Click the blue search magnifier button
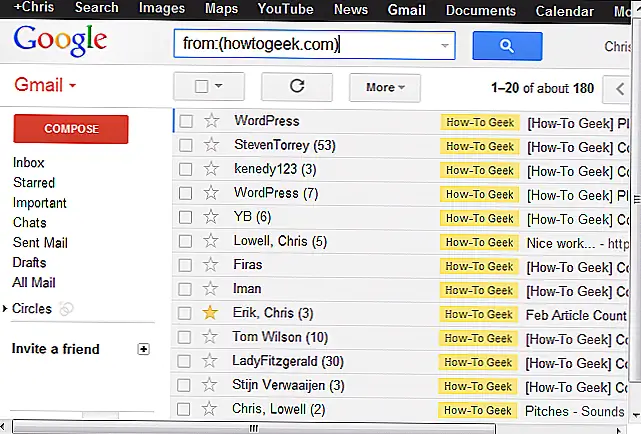The height and width of the screenshot is (434, 641). (507, 46)
